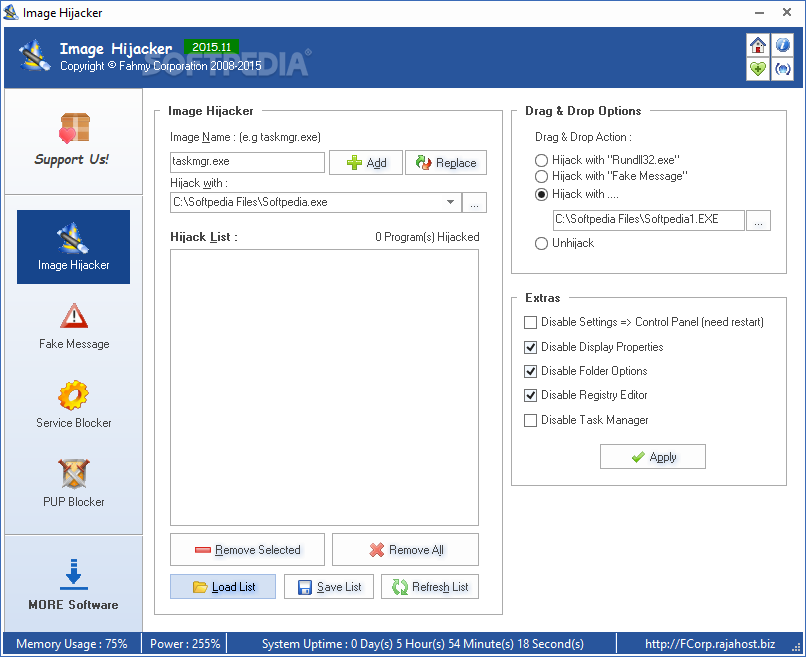The image size is (806, 657).
Task: Open MORE Software download section
Action: point(74,585)
